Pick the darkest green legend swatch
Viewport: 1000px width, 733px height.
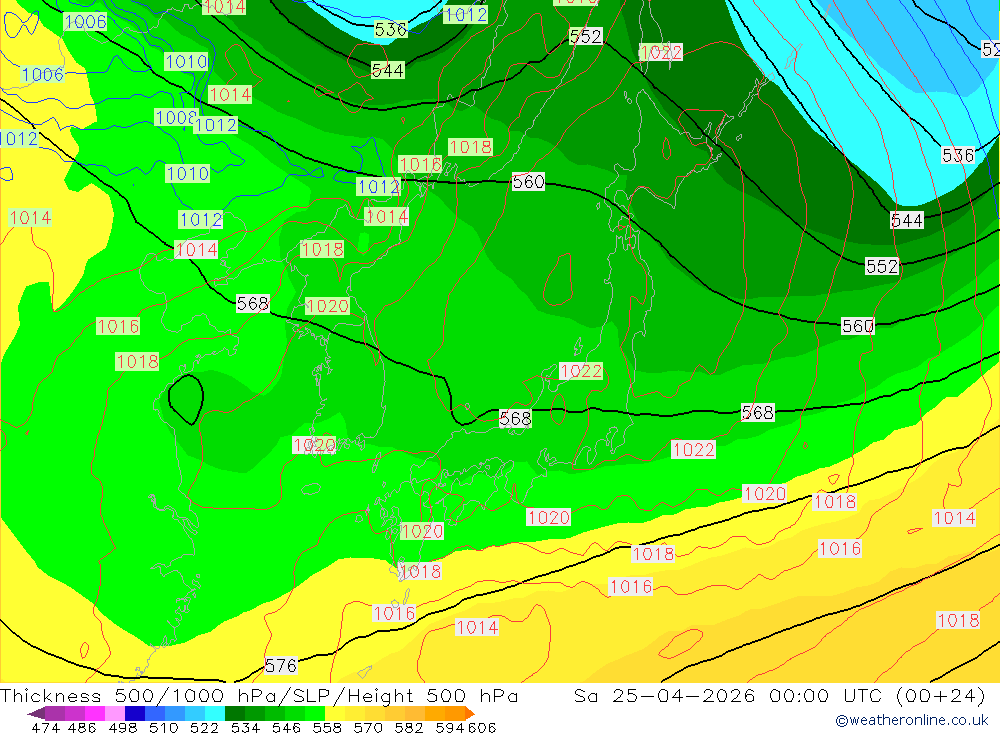(235, 713)
